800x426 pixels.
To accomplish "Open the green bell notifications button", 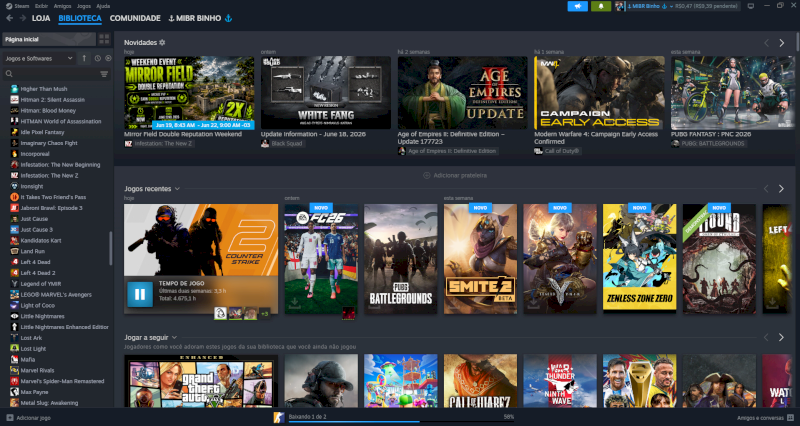I will pos(601,6).
